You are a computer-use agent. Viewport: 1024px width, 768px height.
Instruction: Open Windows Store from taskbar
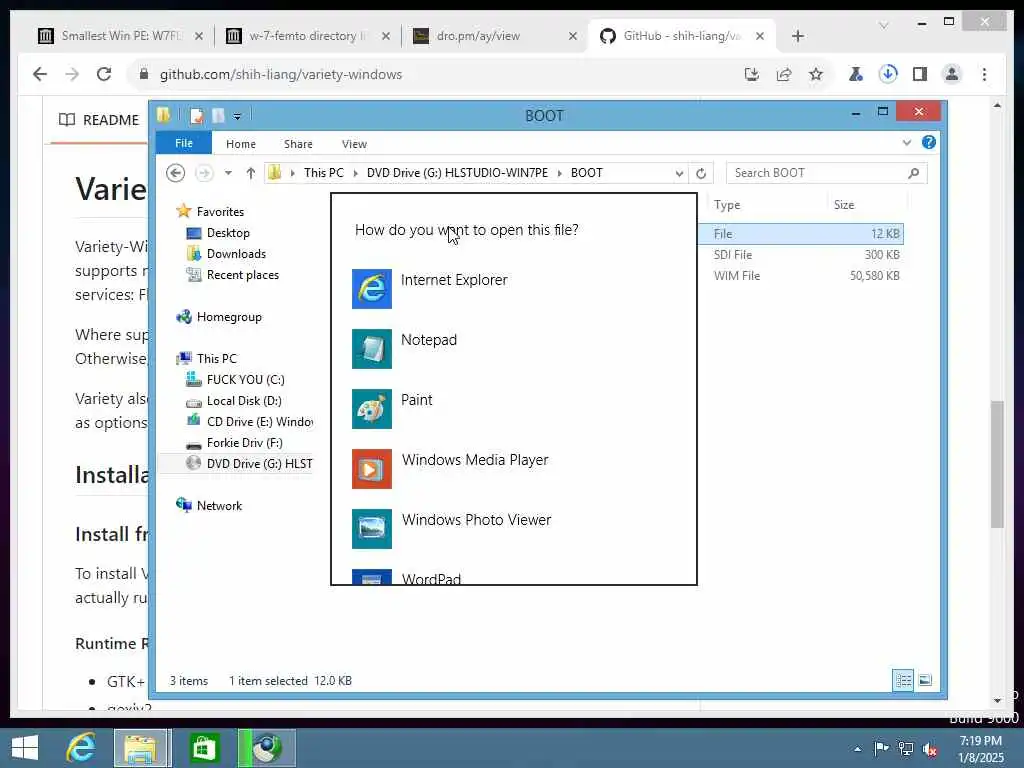[204, 748]
